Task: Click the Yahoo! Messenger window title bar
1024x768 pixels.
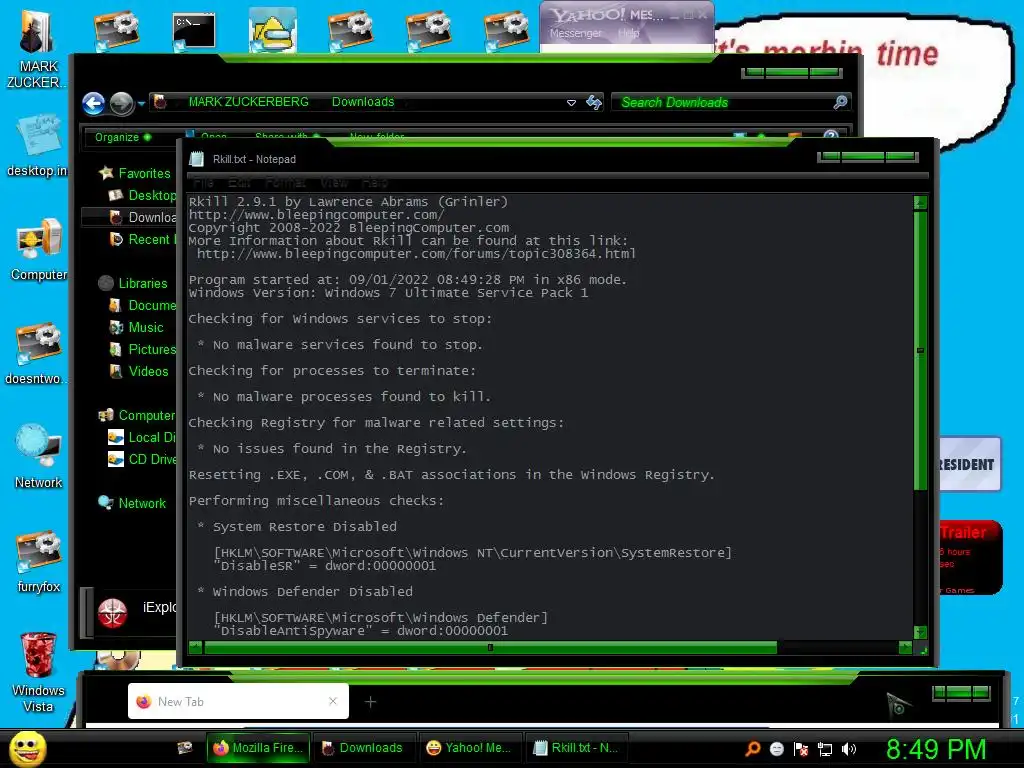Action: pyautogui.click(x=627, y=14)
